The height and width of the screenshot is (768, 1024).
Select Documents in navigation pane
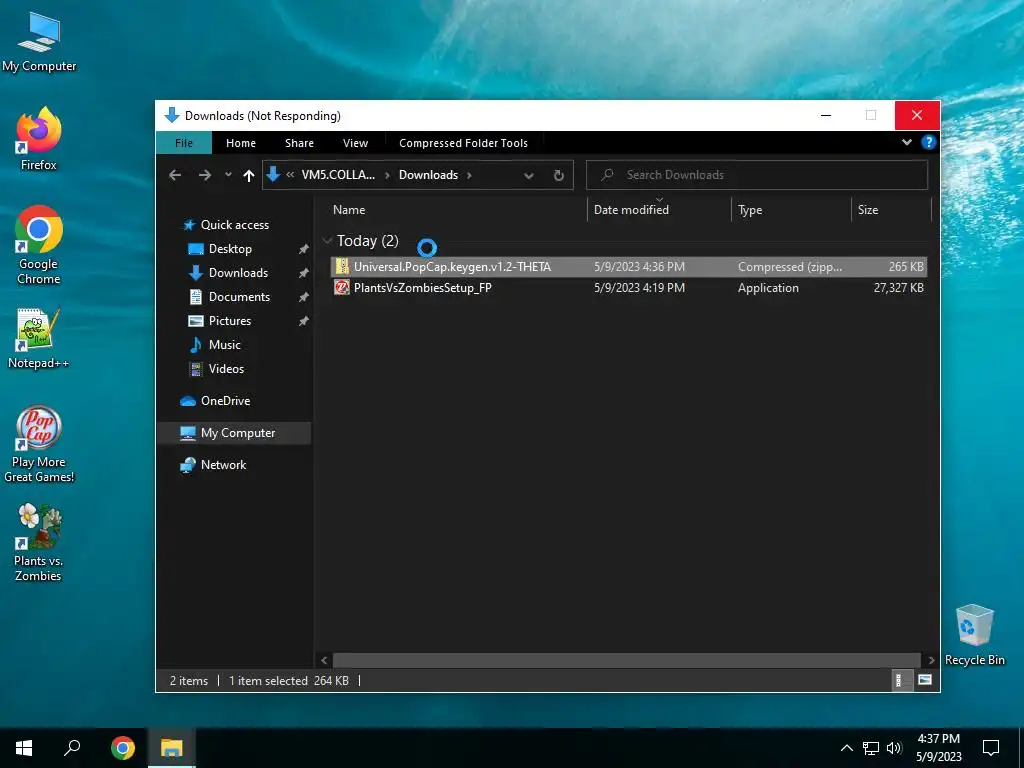(239, 297)
